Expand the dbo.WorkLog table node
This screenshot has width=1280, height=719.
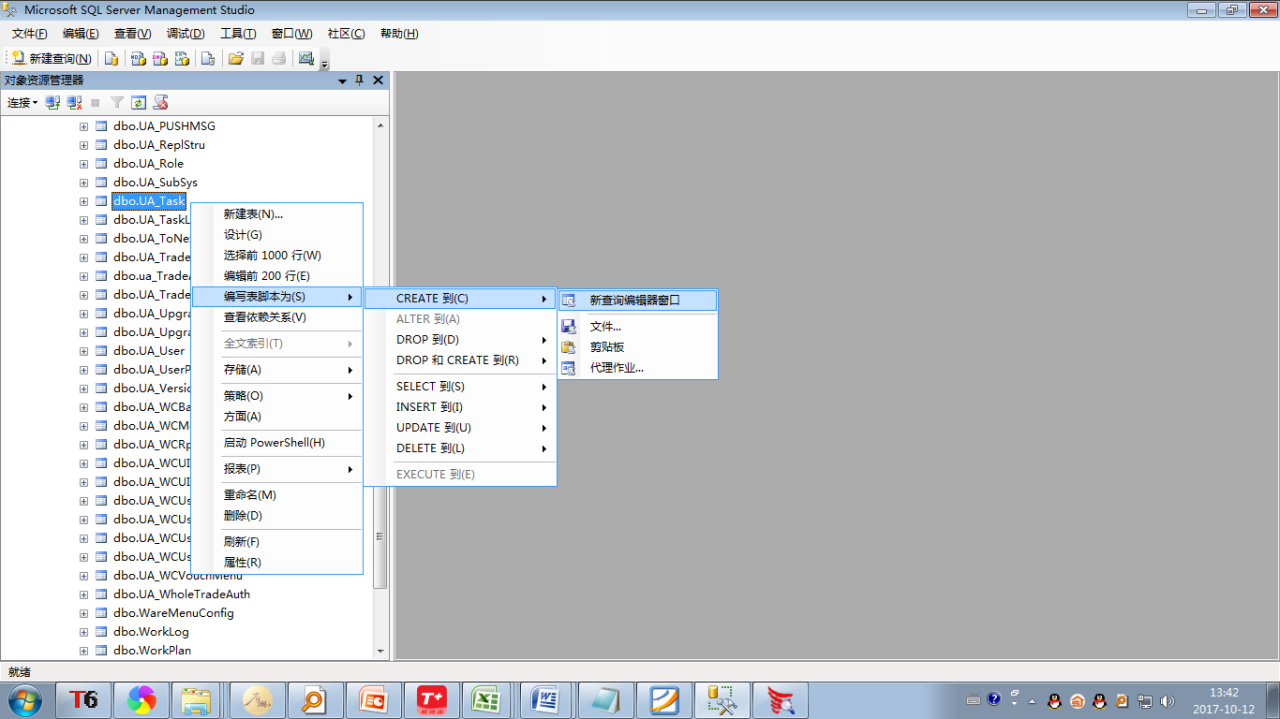point(84,632)
